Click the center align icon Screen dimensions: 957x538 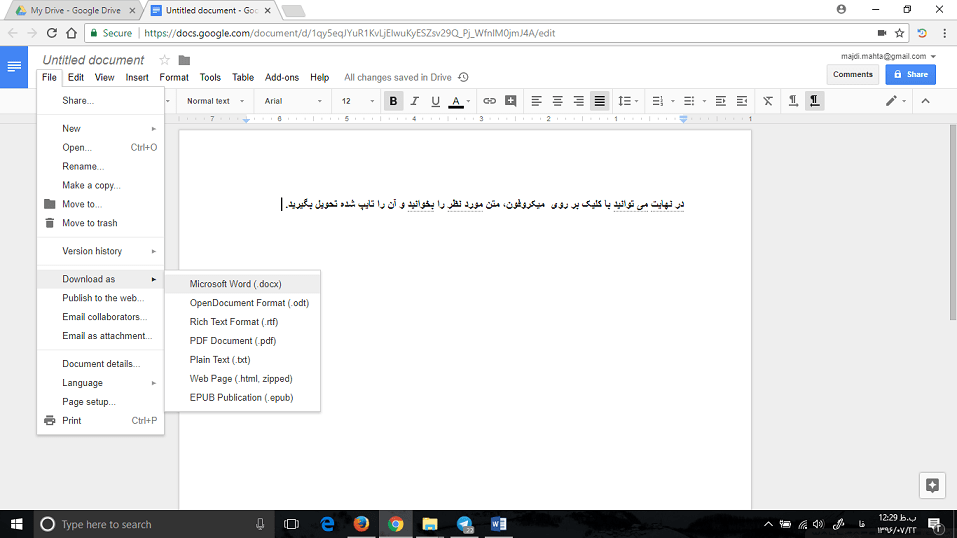point(557,101)
